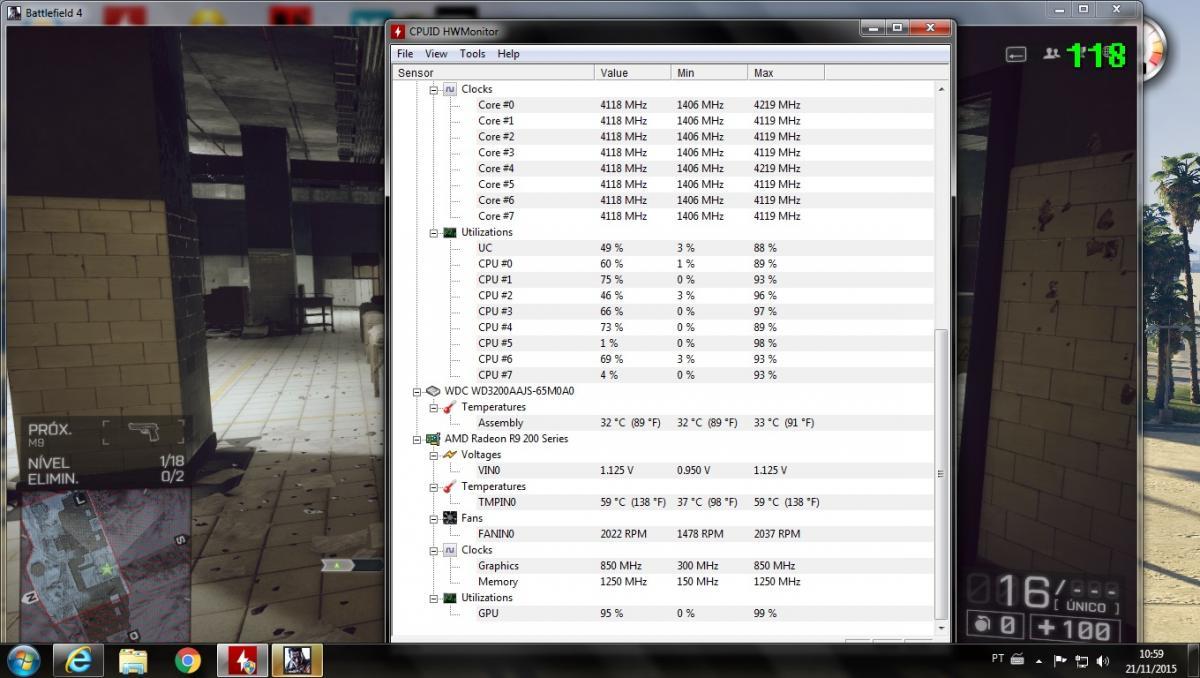Select the GPU utilization row
This screenshot has height=678, width=1200.
[x=664, y=613]
